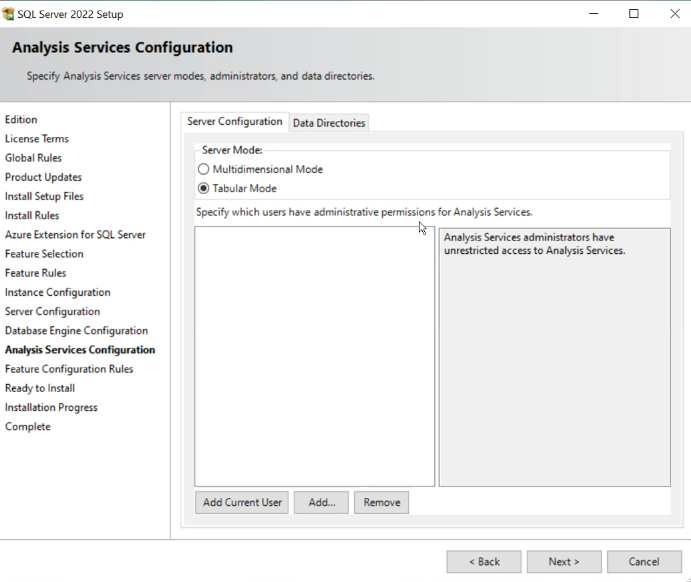Image resolution: width=691 pixels, height=582 pixels.
Task: Open the Data Directories tab
Action: pos(329,123)
